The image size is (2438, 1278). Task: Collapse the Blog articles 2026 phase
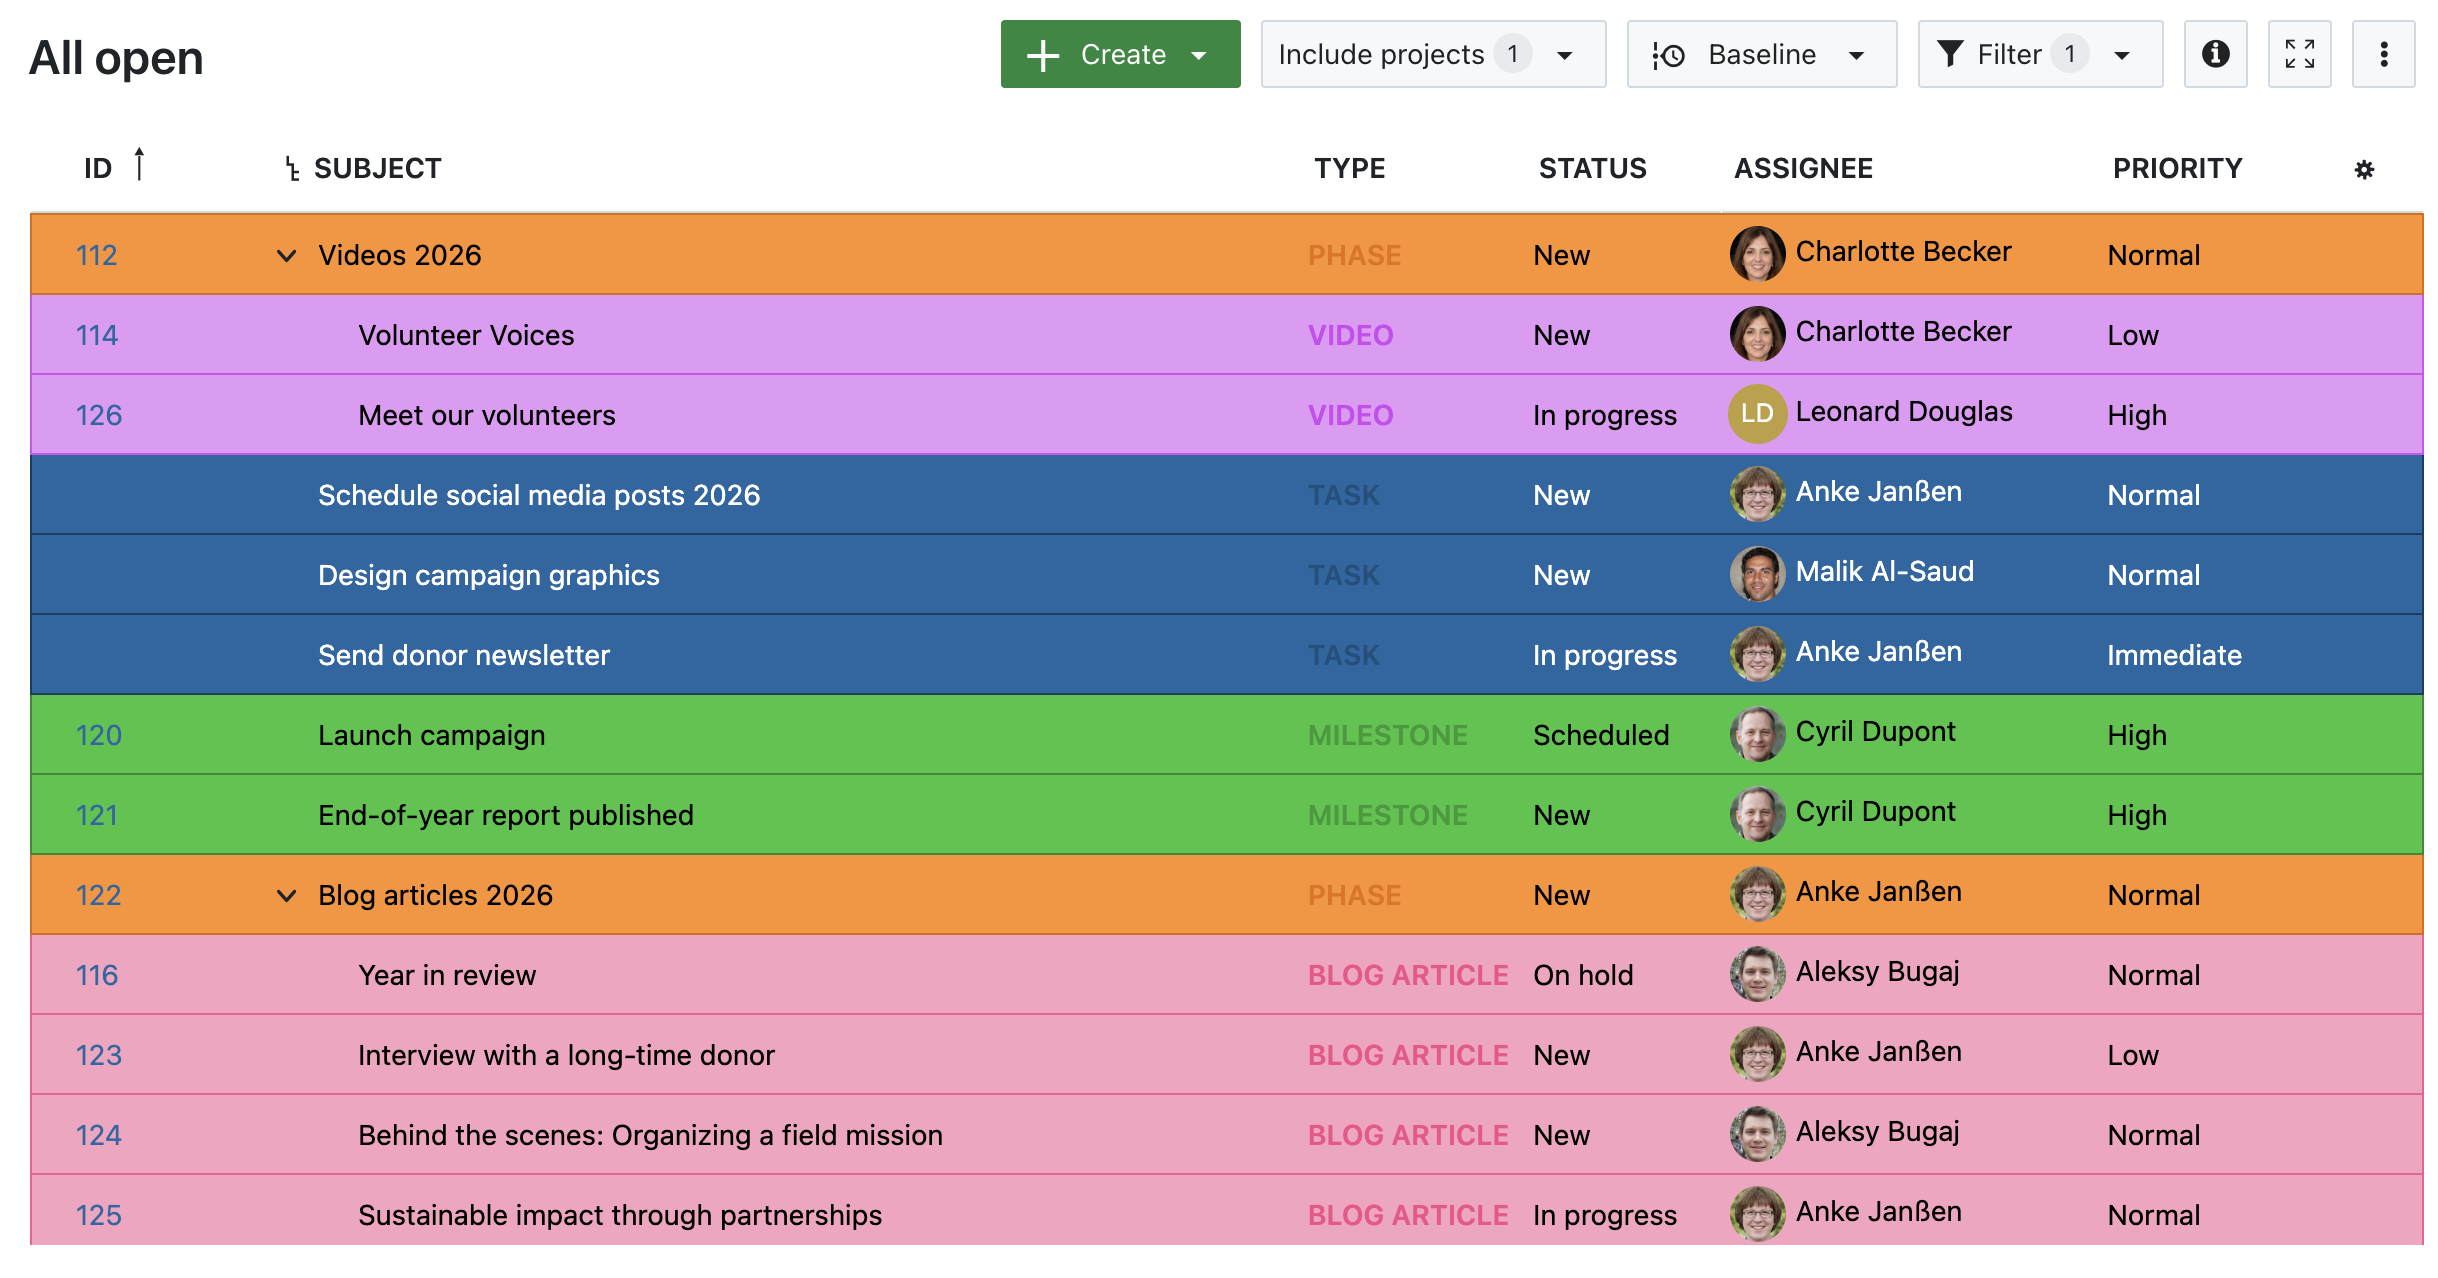coord(286,895)
